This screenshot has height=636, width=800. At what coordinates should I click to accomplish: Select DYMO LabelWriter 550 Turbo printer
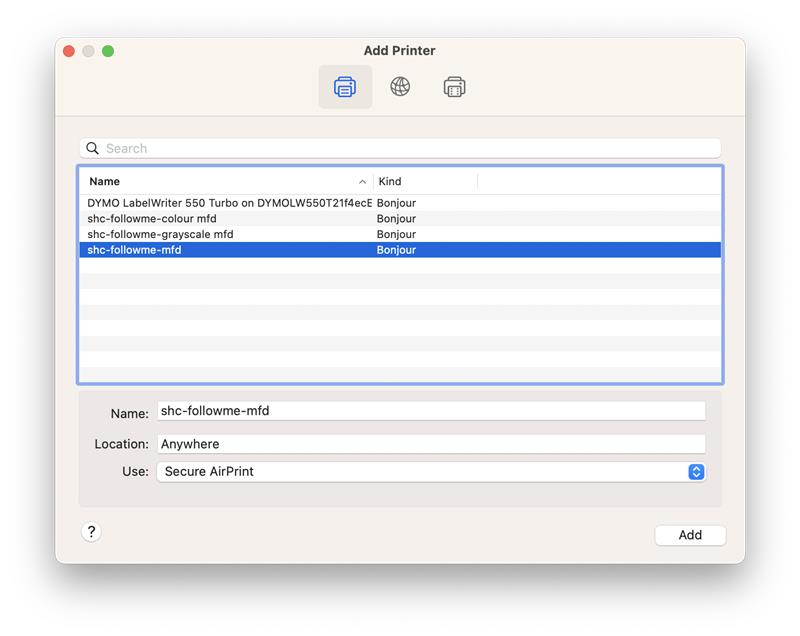[x=228, y=203]
